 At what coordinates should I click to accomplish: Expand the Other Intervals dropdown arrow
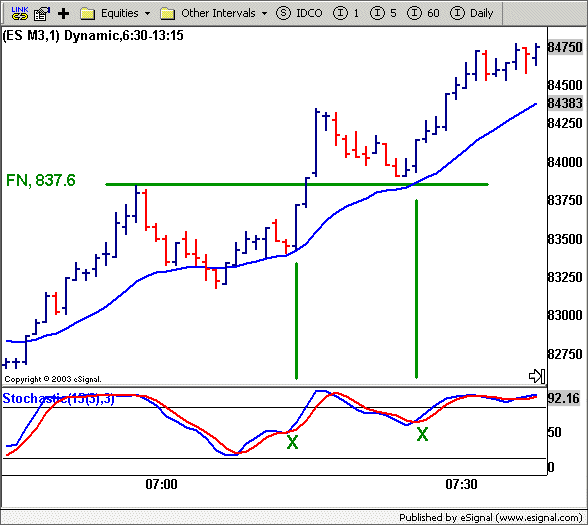264,14
